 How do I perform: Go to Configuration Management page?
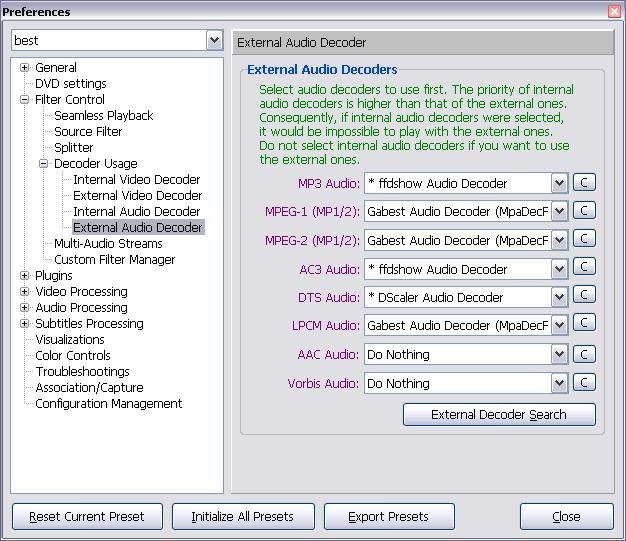108,404
